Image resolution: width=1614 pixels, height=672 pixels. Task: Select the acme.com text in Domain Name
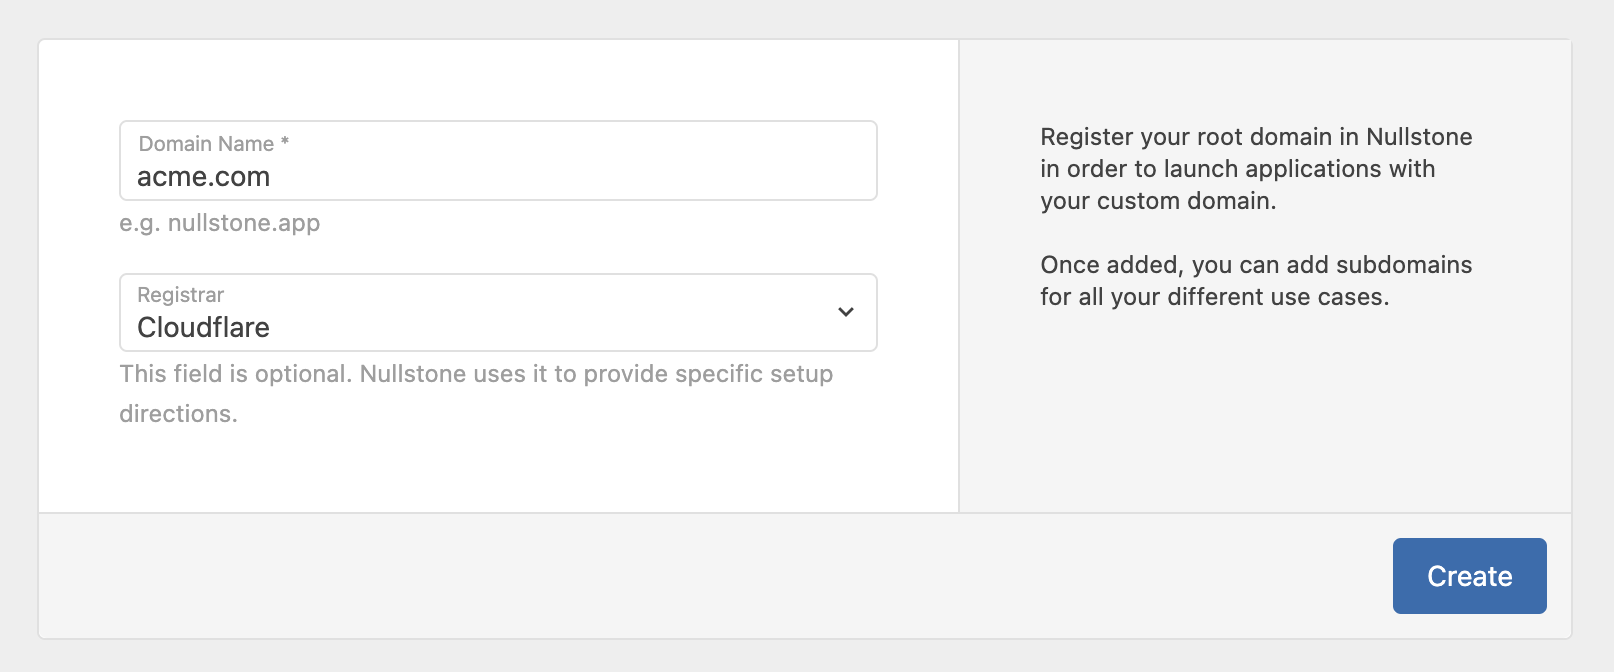(x=204, y=176)
